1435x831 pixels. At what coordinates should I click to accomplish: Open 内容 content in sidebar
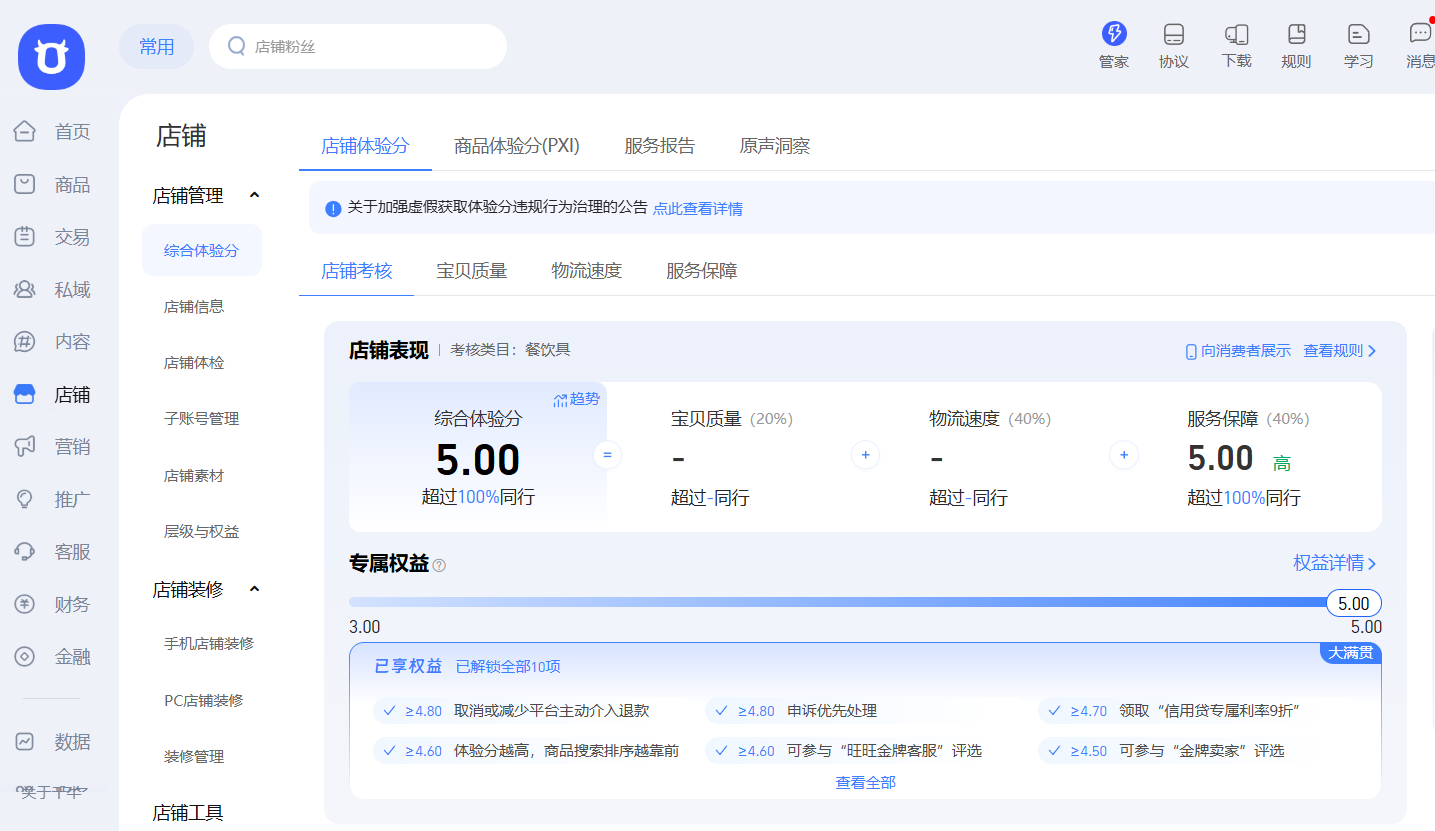click(52, 342)
